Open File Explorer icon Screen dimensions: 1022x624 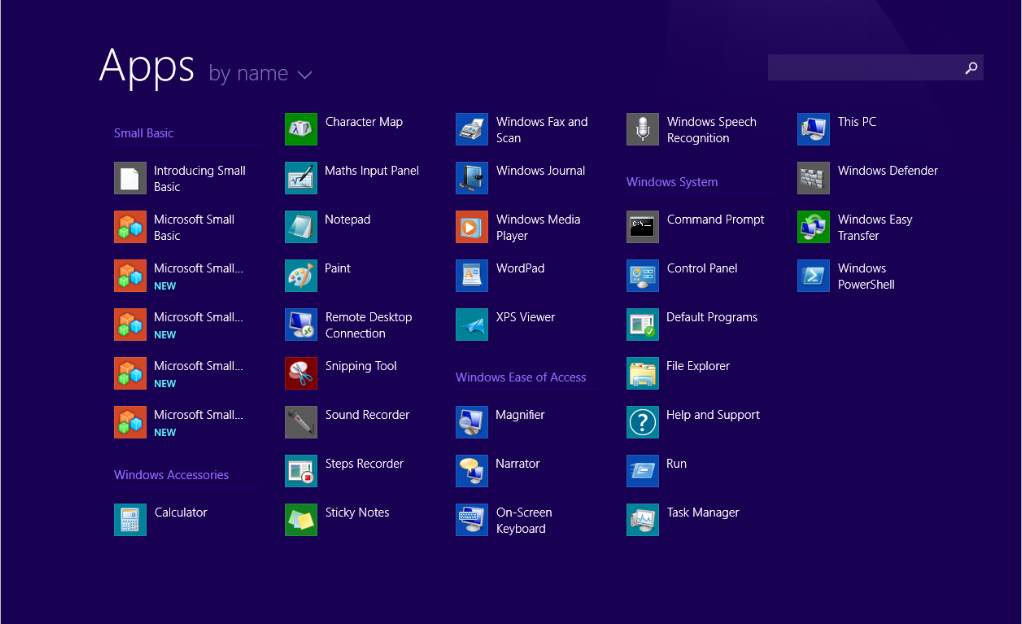643,374
